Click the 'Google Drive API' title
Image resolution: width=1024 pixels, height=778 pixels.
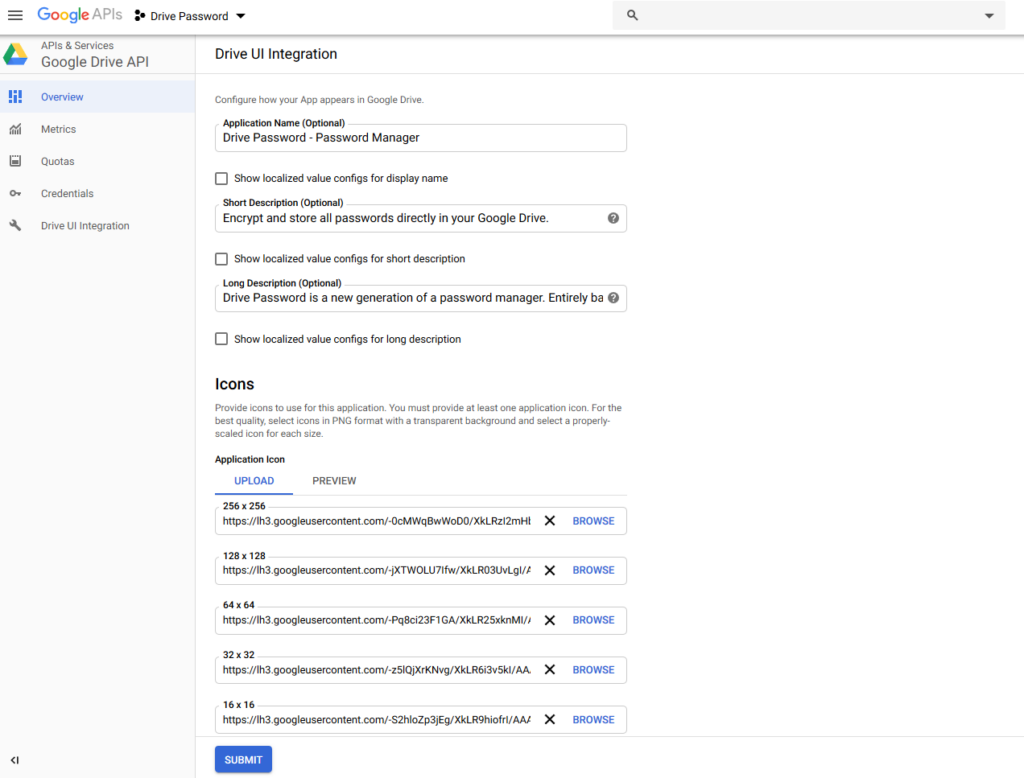(x=95, y=61)
